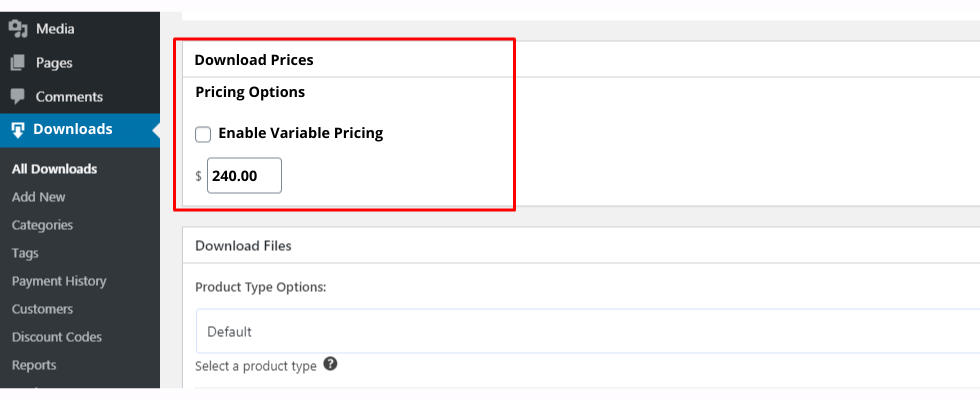Open download Categories link
This screenshot has width=980, height=400.
coord(42,225)
